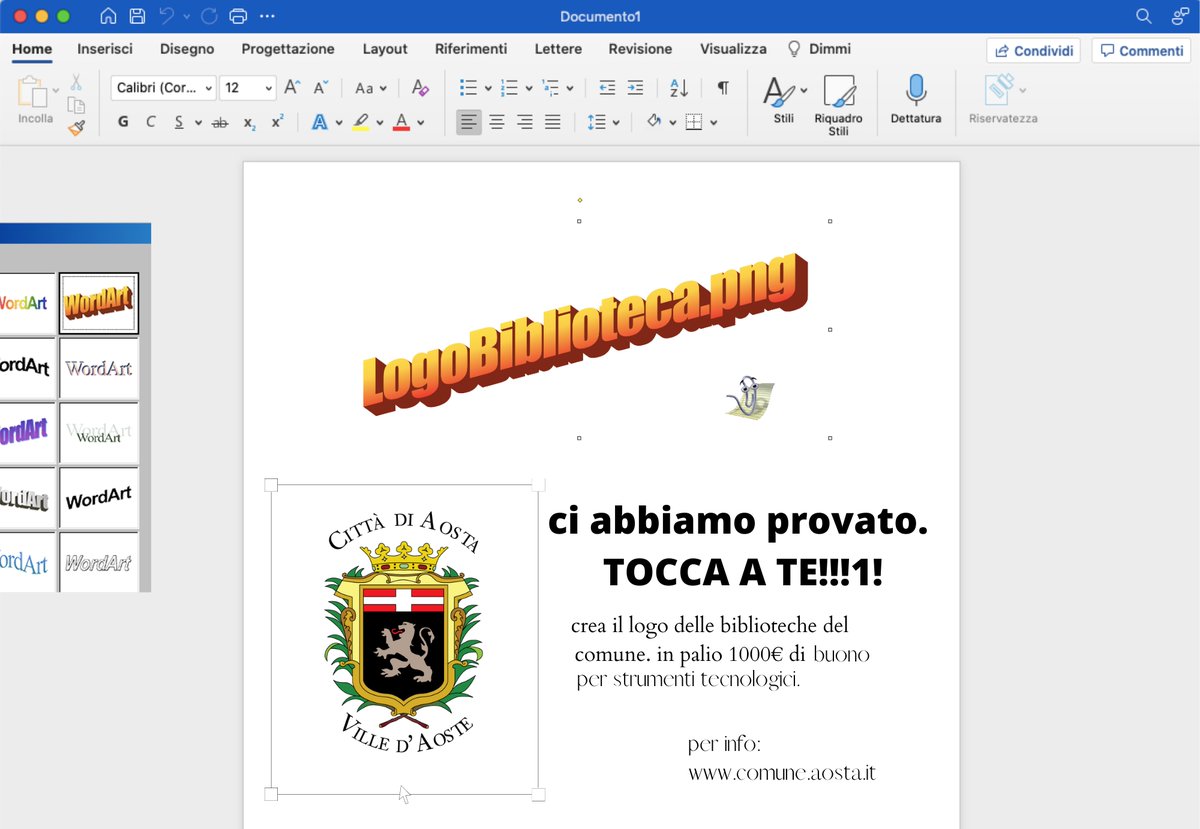The image size is (1200, 829).
Task: Select the LogoBiblioteca.png WordArt object
Action: click(x=585, y=333)
